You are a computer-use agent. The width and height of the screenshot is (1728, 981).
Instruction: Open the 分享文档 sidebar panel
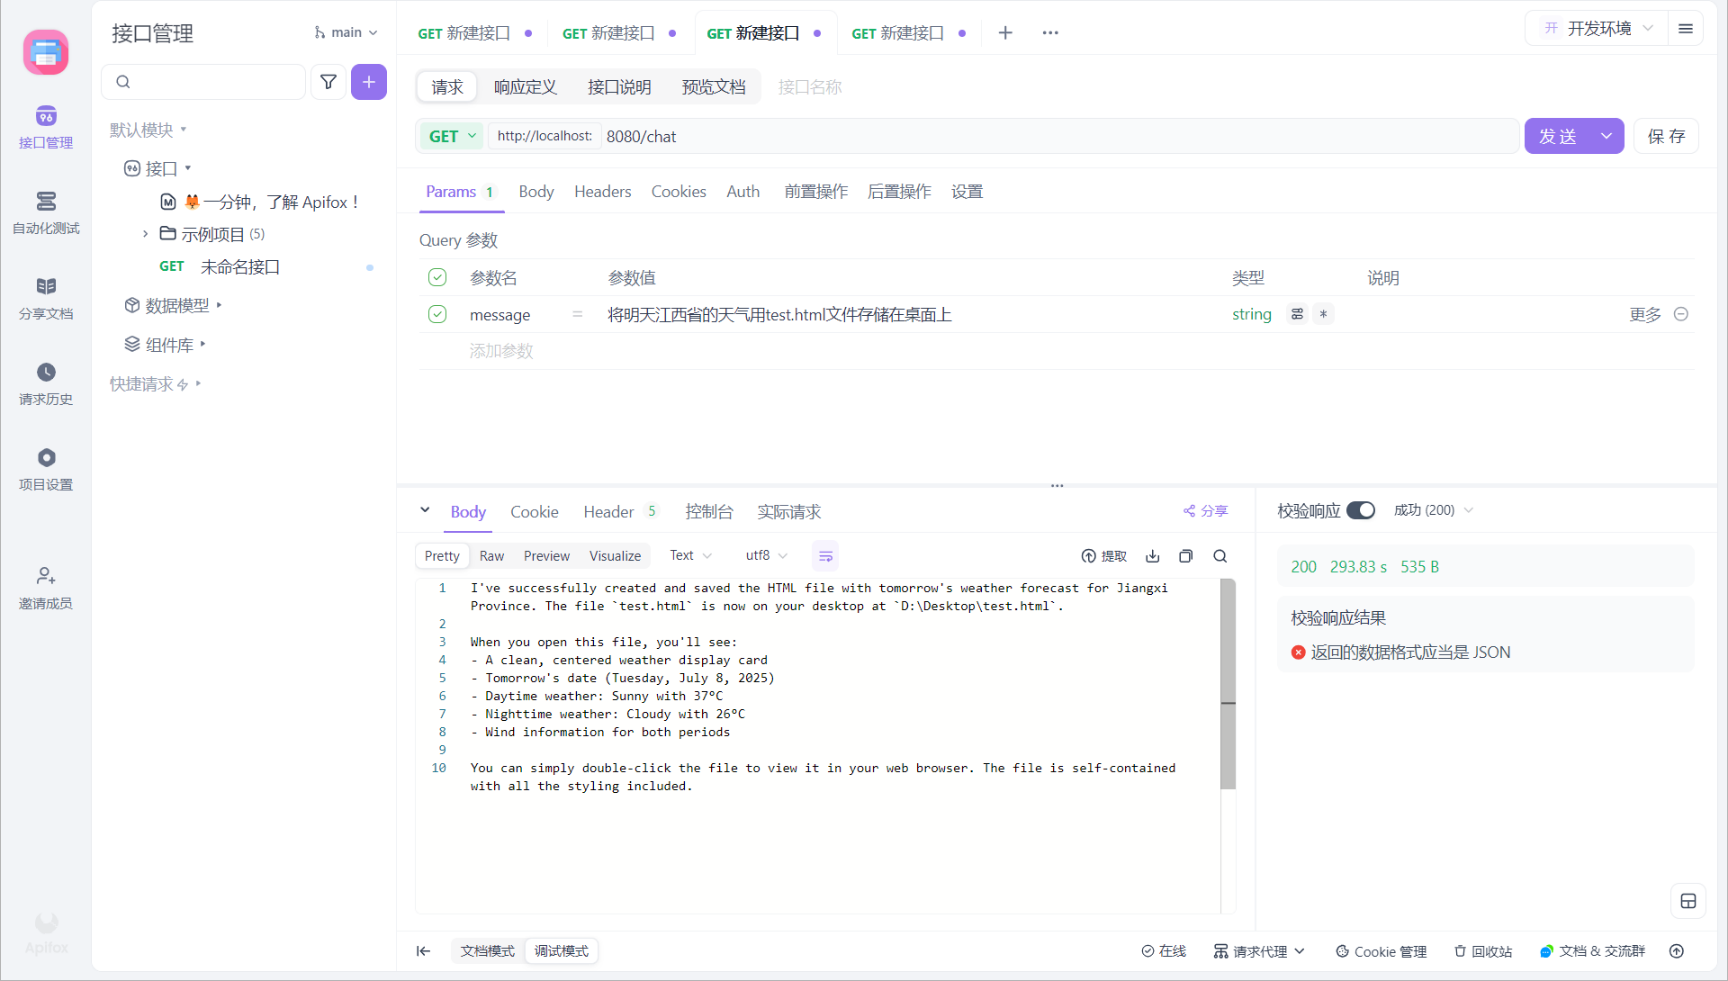(46, 297)
